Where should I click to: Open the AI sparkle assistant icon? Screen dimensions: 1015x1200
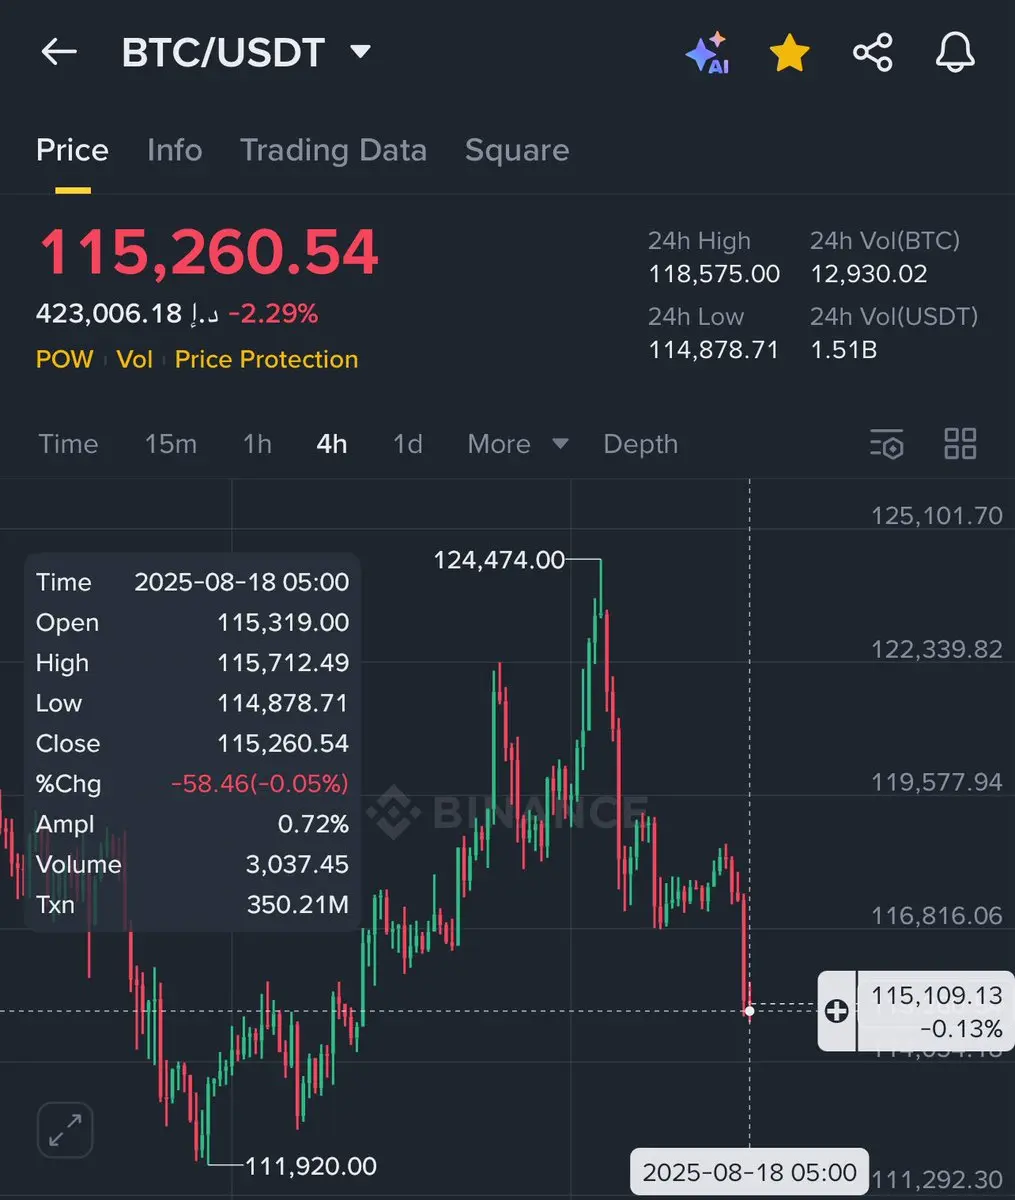pos(708,53)
